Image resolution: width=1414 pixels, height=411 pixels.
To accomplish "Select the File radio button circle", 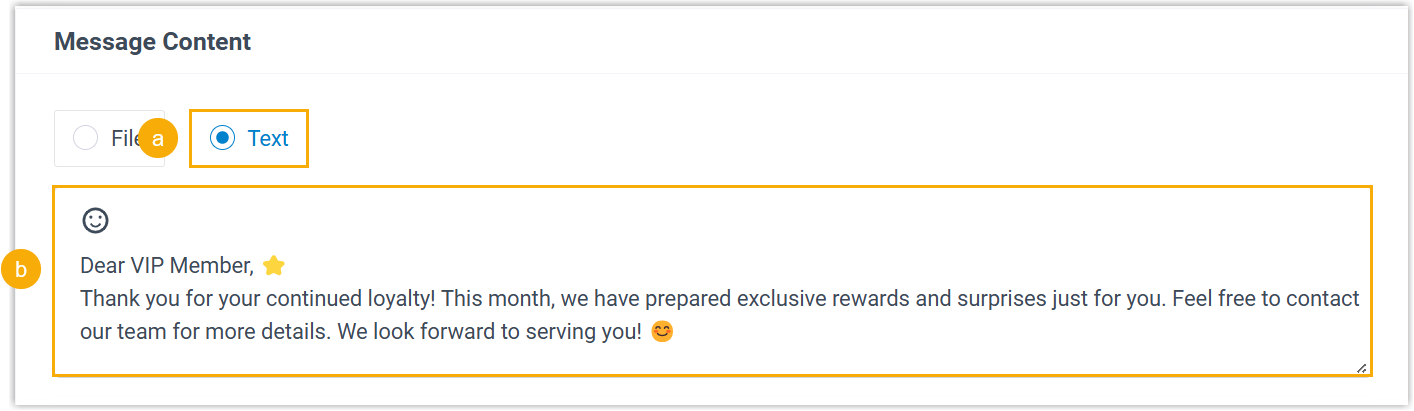I will 86,138.
